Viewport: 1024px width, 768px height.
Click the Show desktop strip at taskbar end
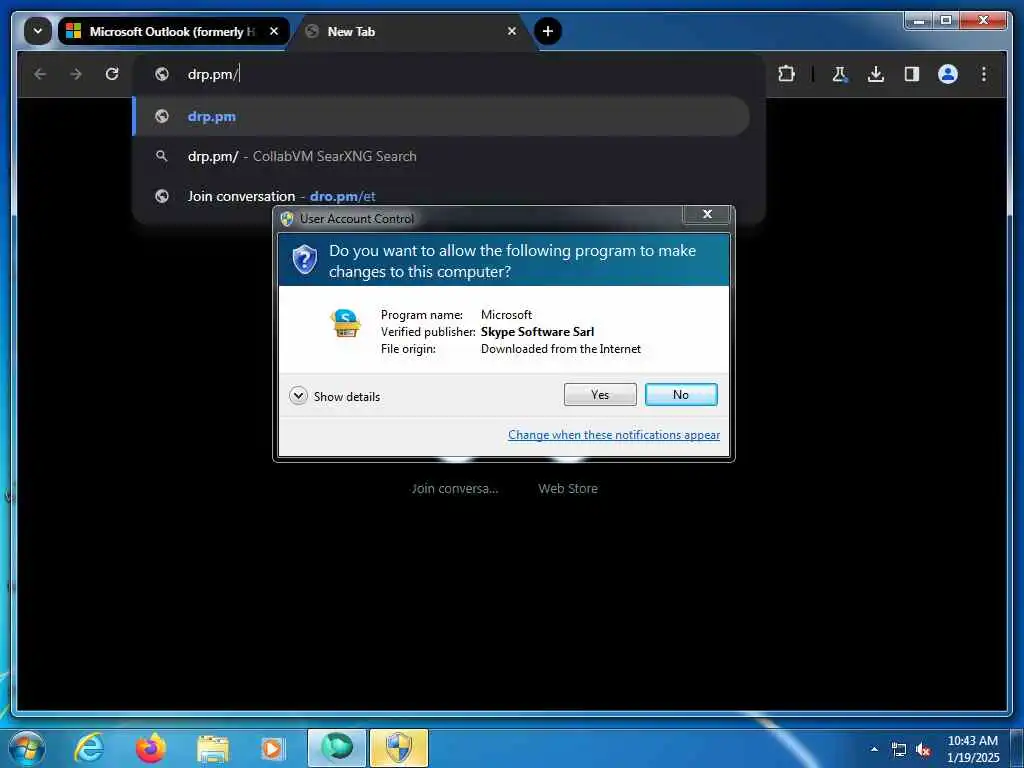point(1017,748)
